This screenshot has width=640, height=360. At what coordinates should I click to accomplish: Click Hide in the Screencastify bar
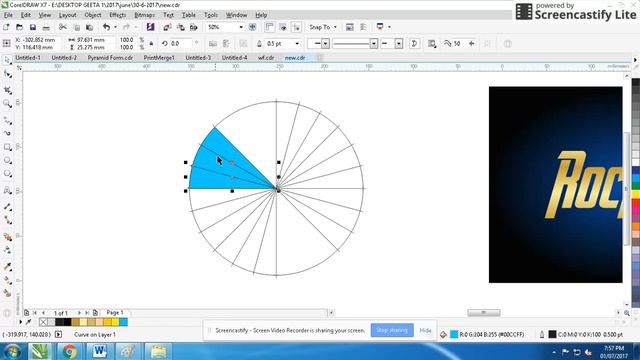425,330
